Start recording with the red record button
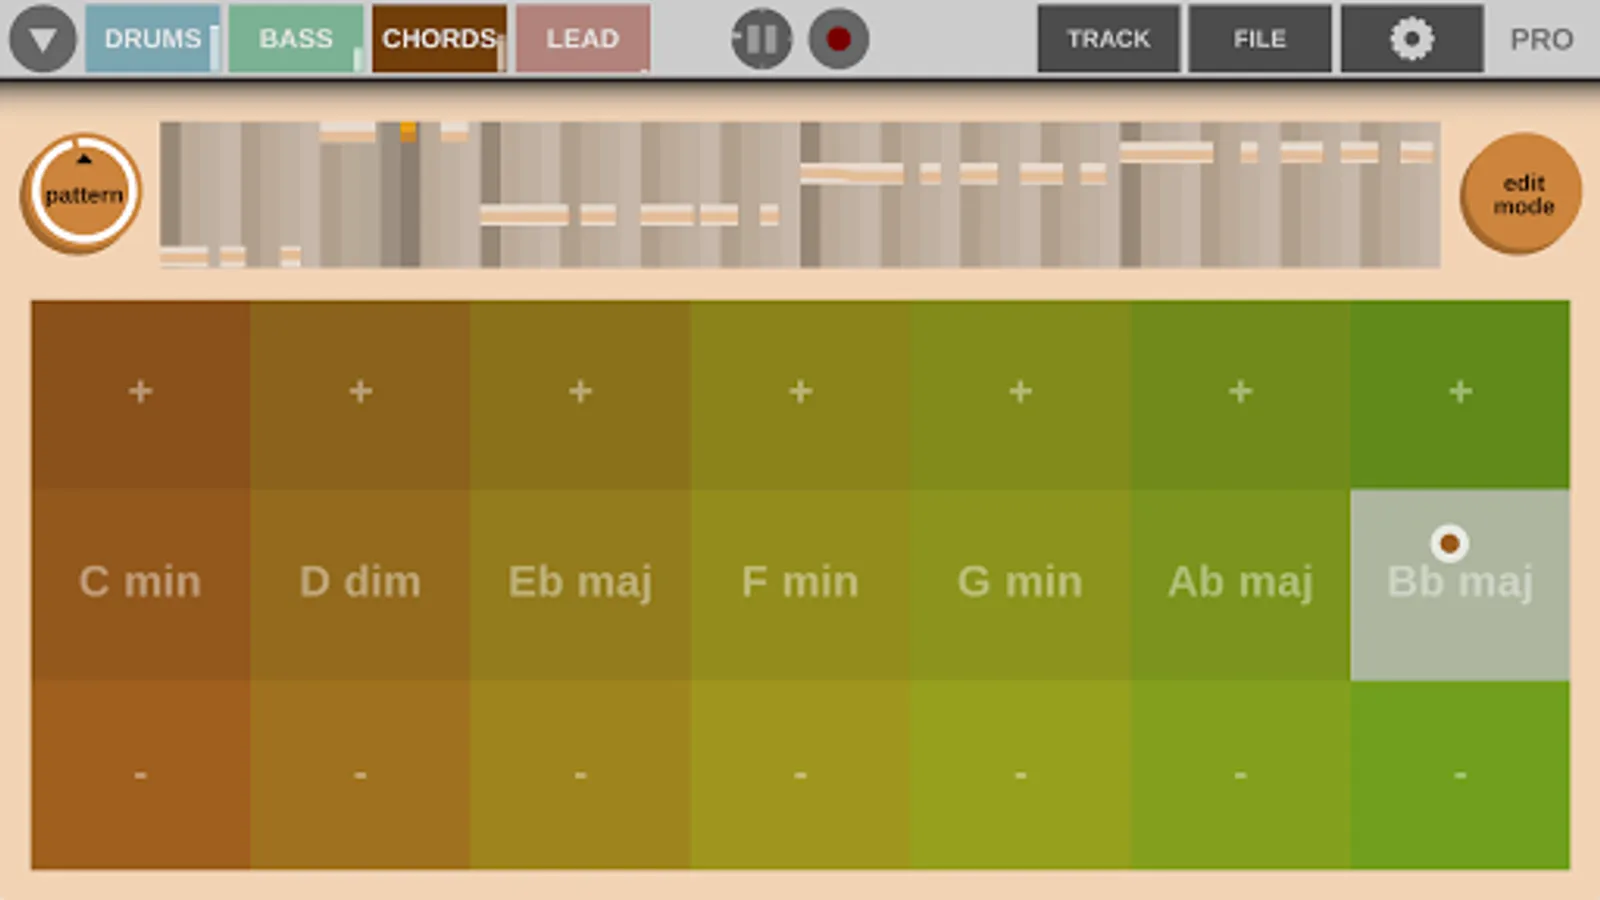This screenshot has width=1600, height=900. tap(838, 40)
